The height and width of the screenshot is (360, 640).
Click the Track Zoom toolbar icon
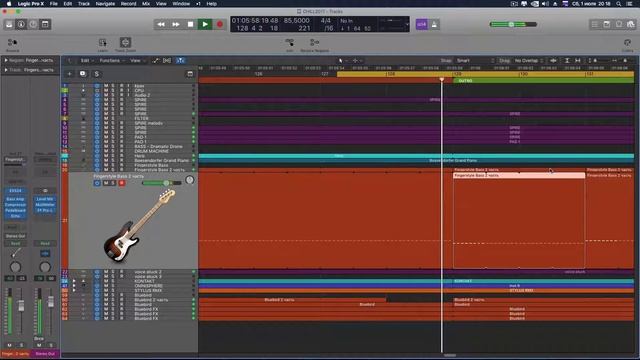(125, 44)
